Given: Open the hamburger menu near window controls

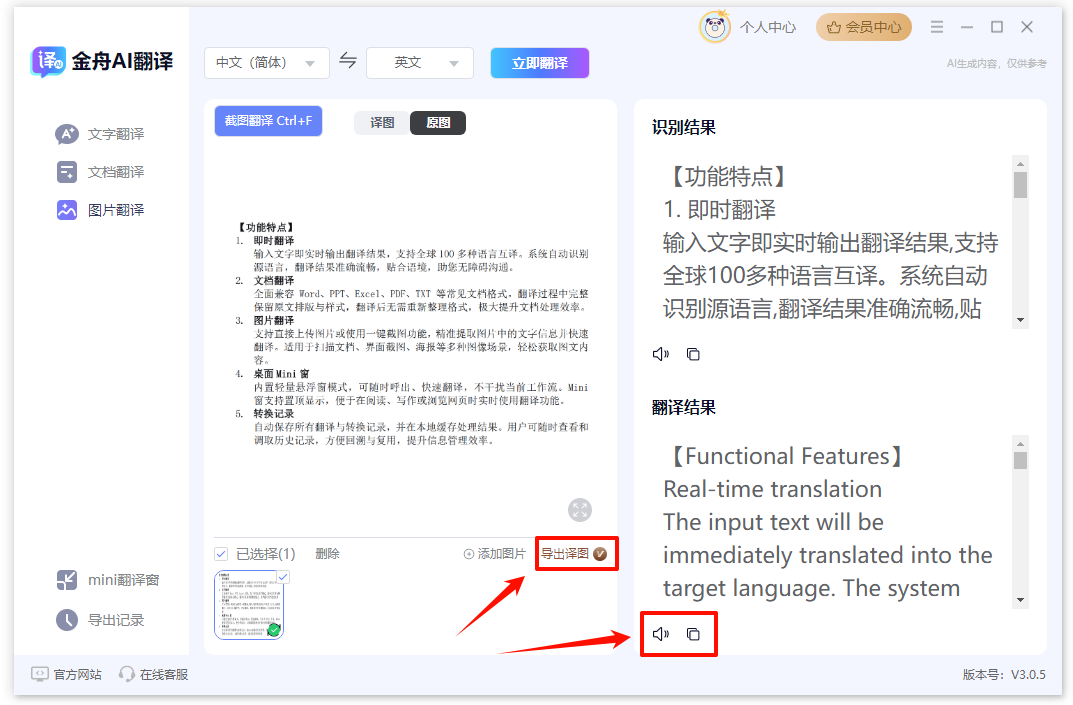Looking at the screenshot, I should pyautogui.click(x=936, y=27).
